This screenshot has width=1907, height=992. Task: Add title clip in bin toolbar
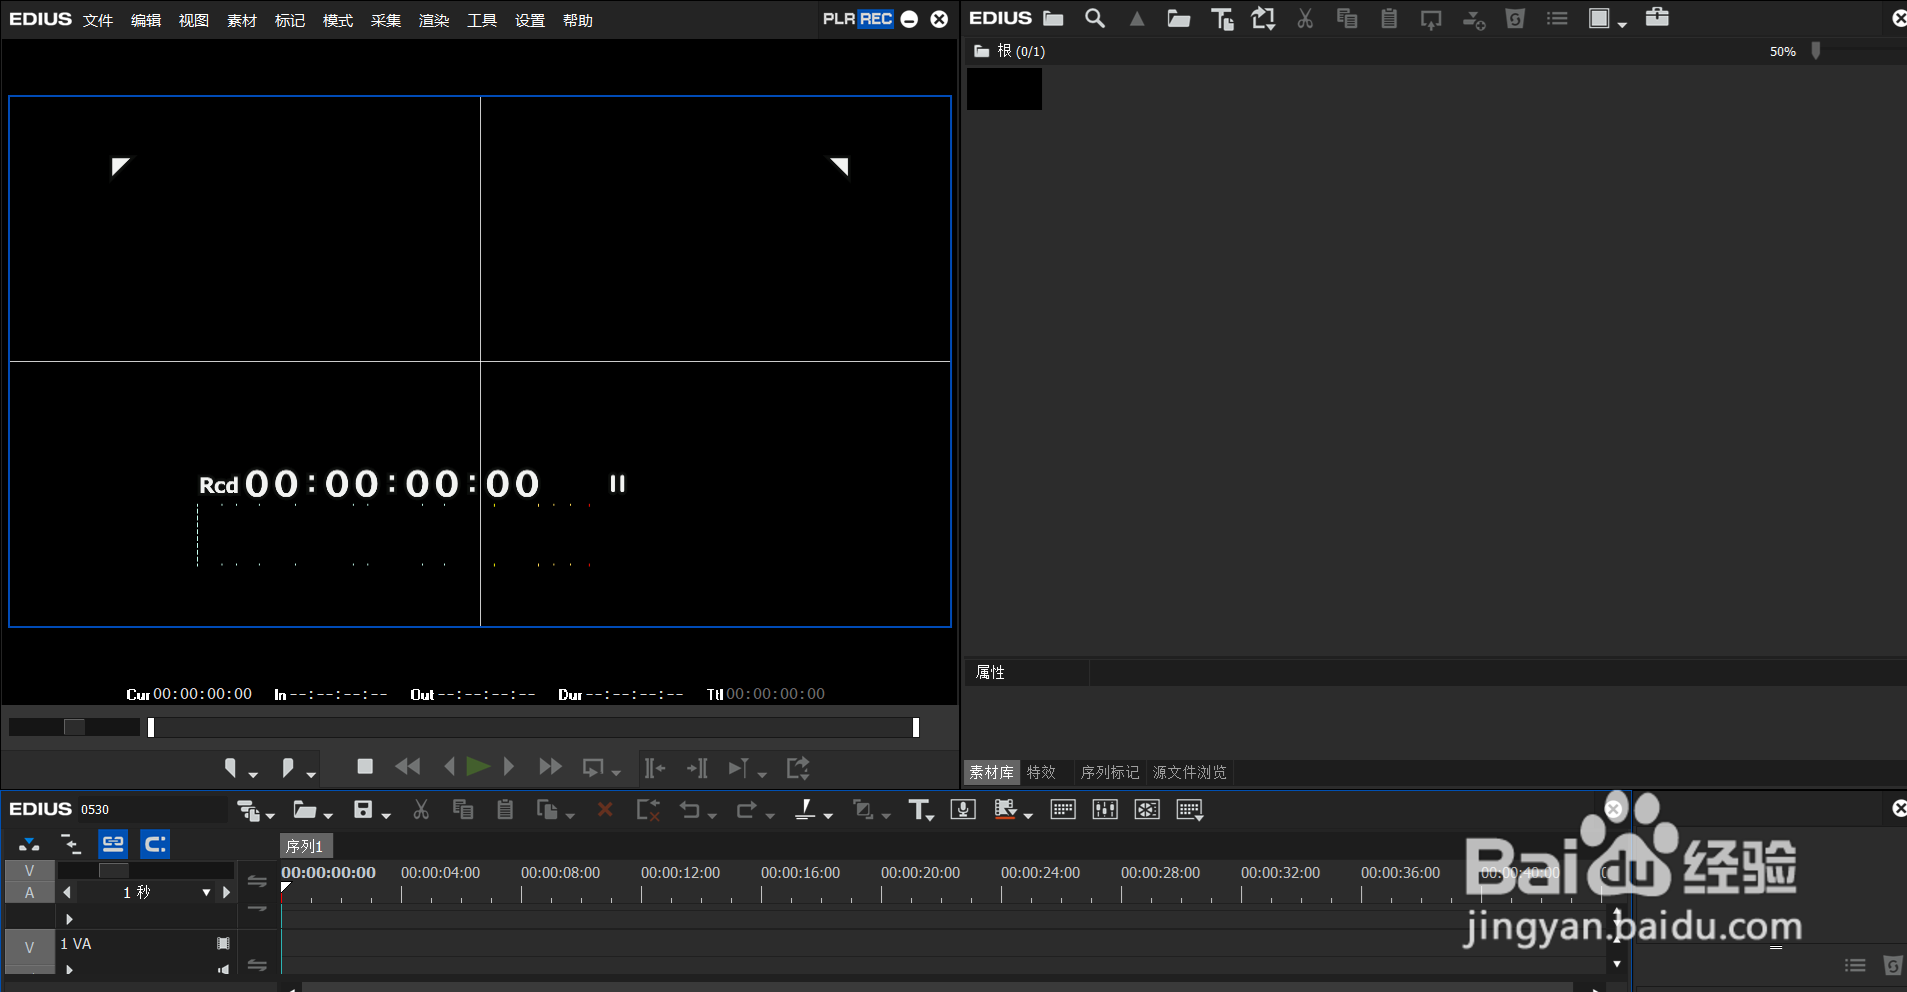pos(1221,19)
